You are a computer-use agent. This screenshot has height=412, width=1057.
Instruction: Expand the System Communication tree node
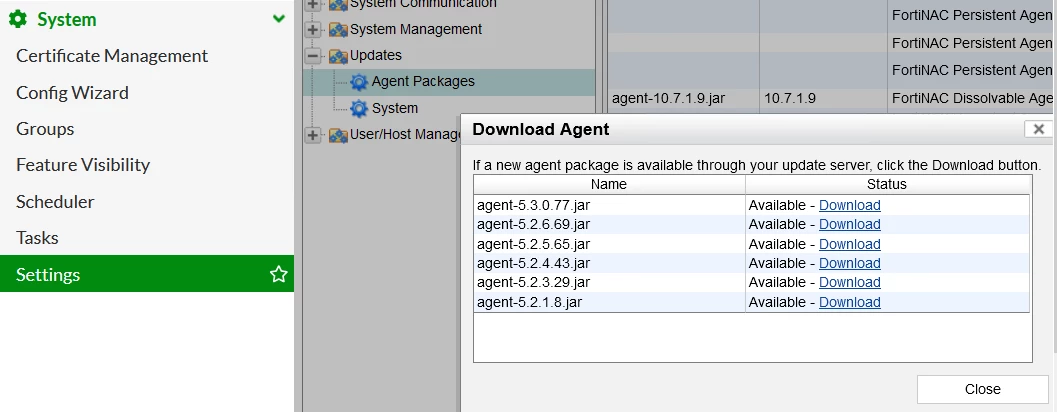coord(312,5)
